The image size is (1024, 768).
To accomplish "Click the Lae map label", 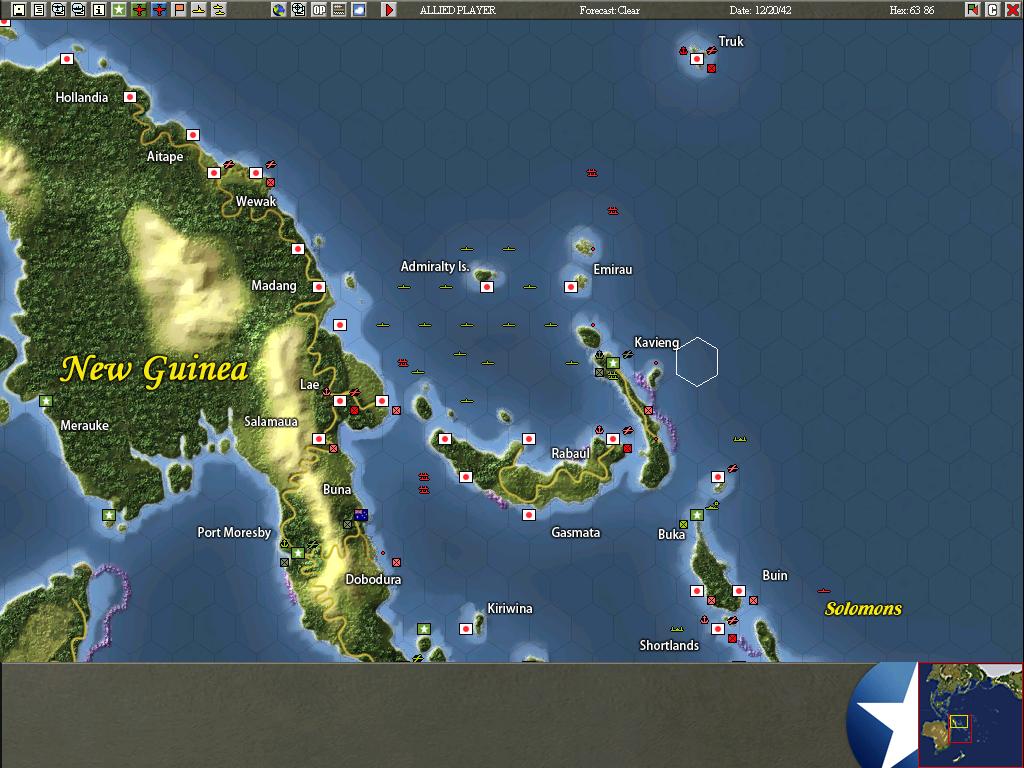I will point(310,384).
